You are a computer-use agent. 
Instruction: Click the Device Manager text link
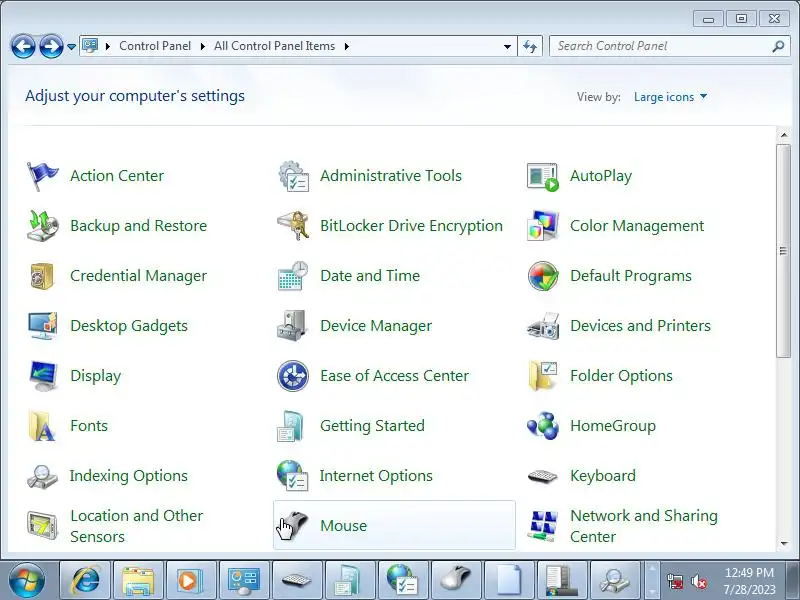(376, 326)
